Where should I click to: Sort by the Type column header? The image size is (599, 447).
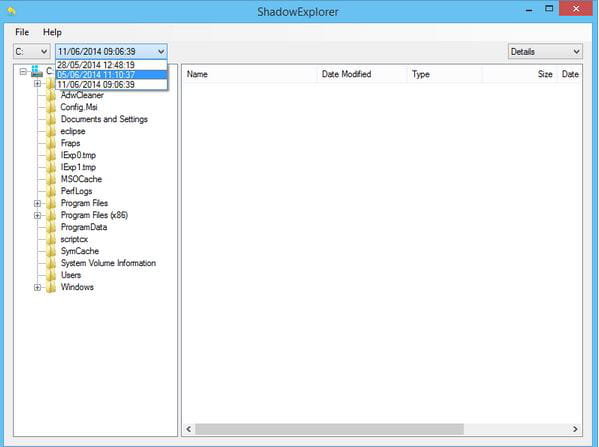click(445, 74)
